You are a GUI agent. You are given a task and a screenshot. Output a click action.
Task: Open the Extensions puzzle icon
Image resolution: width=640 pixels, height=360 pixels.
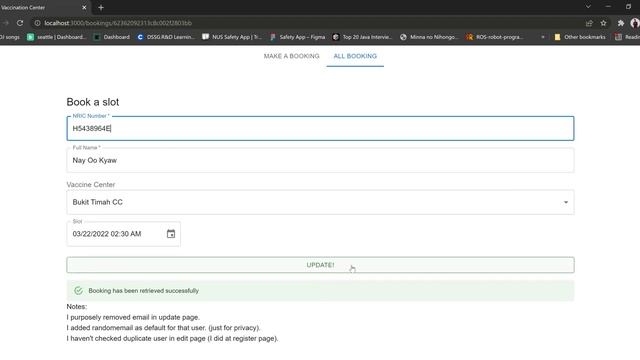[x=621, y=23]
